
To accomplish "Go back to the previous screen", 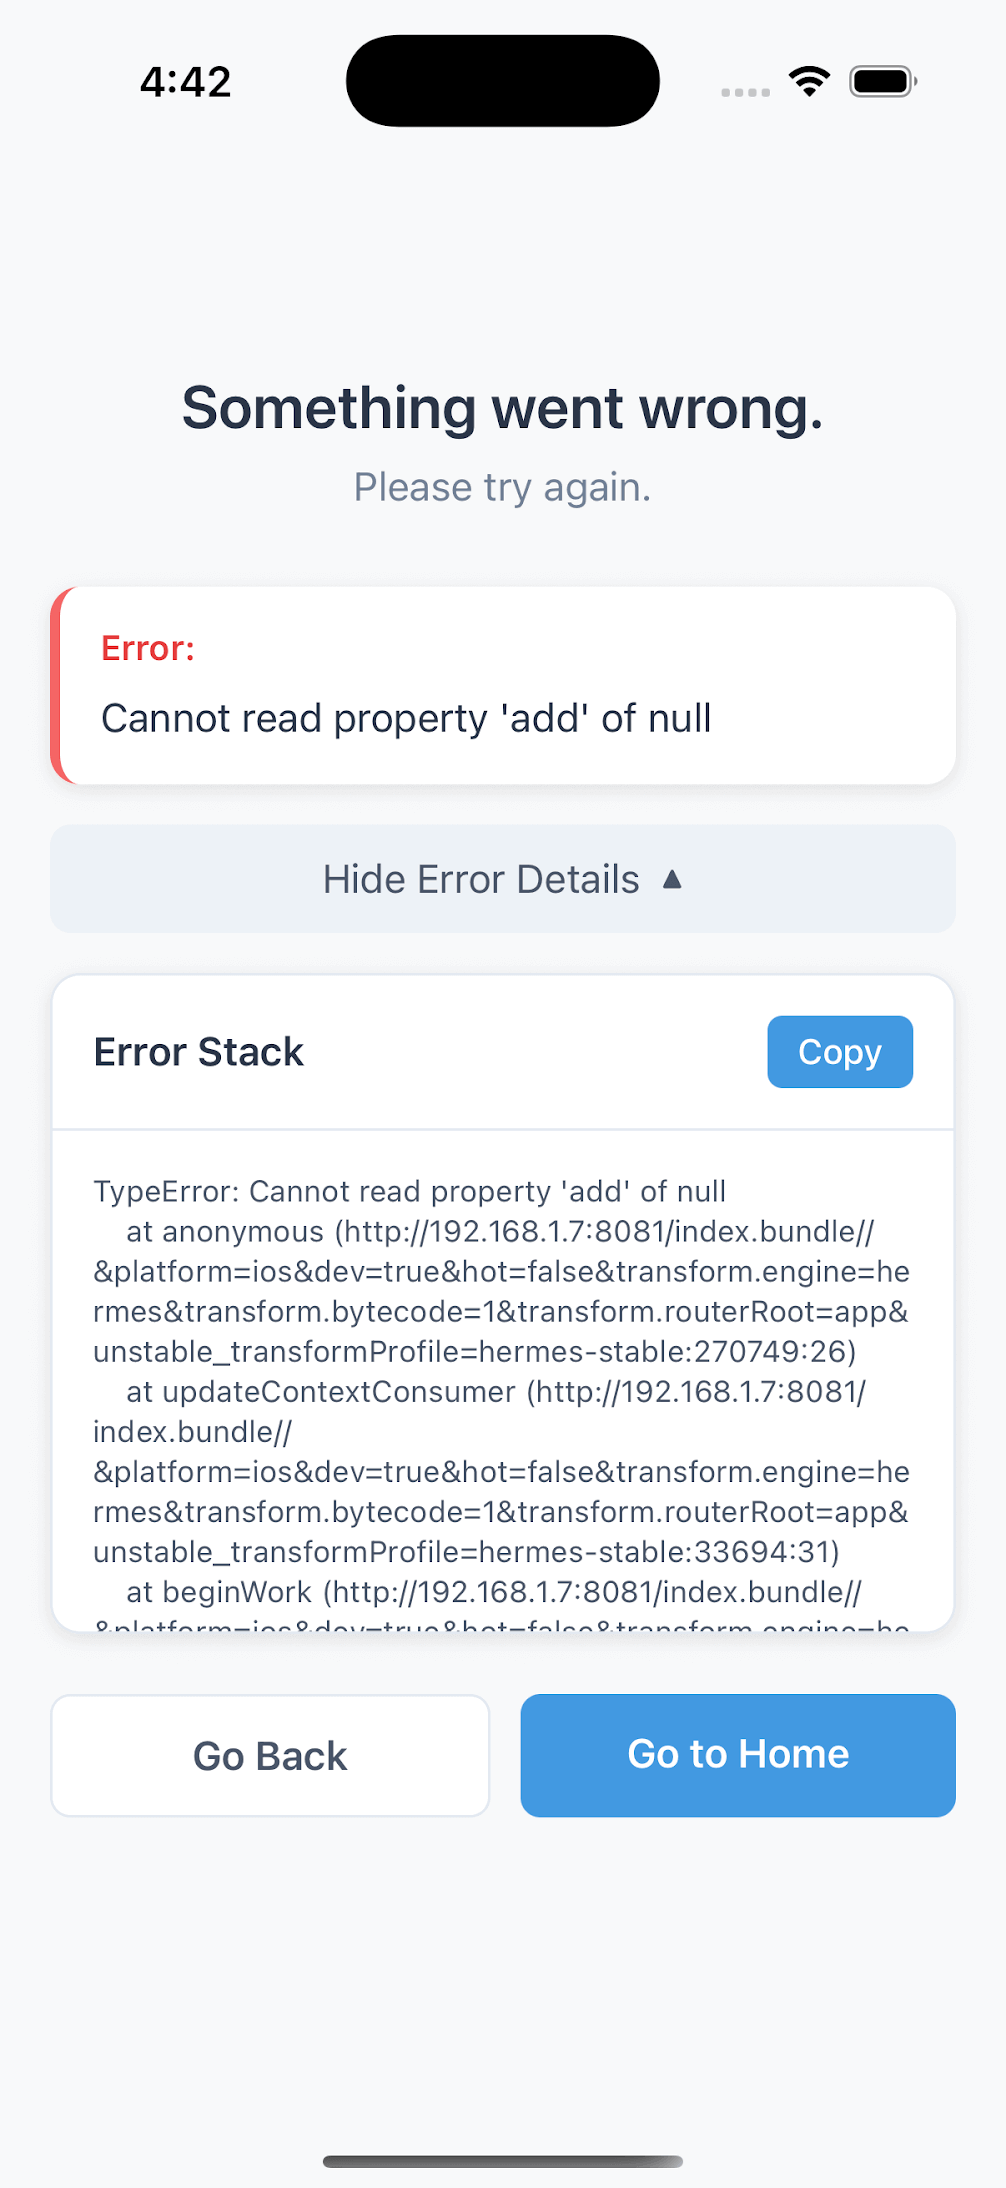I will [269, 1755].
